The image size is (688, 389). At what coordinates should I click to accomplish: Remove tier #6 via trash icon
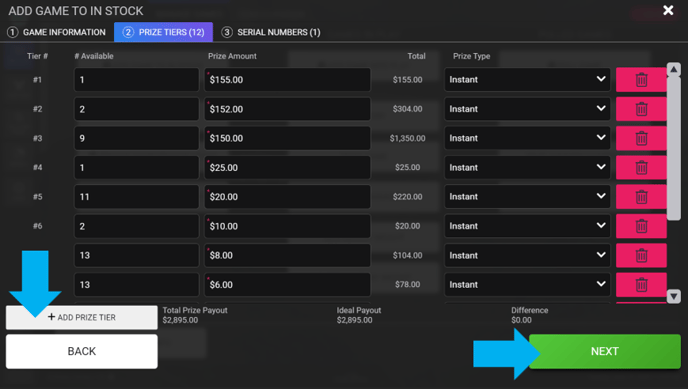(x=641, y=226)
